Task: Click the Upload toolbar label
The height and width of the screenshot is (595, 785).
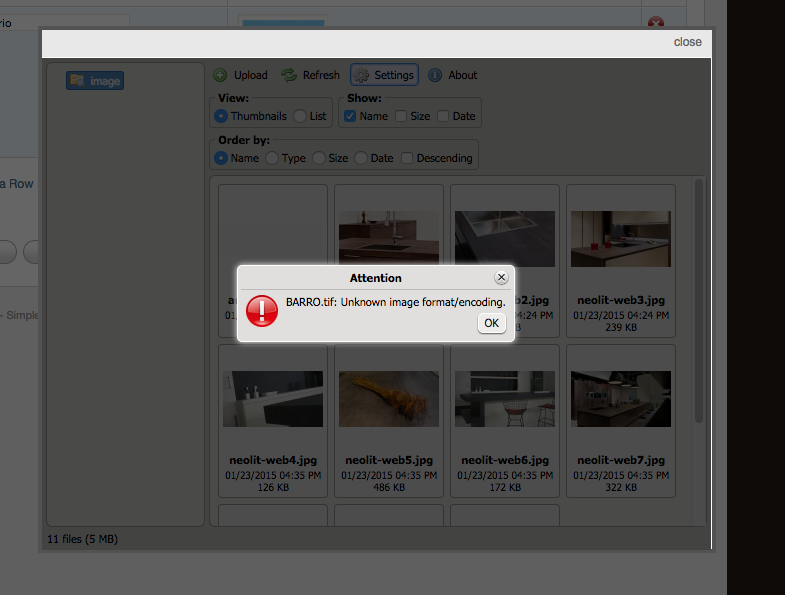Action: [251, 75]
